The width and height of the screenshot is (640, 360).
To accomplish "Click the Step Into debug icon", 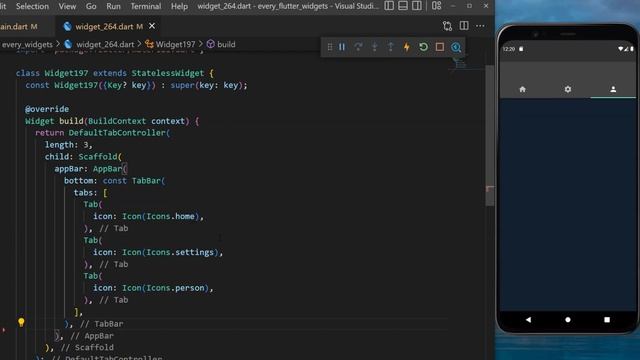I will click(x=374, y=47).
